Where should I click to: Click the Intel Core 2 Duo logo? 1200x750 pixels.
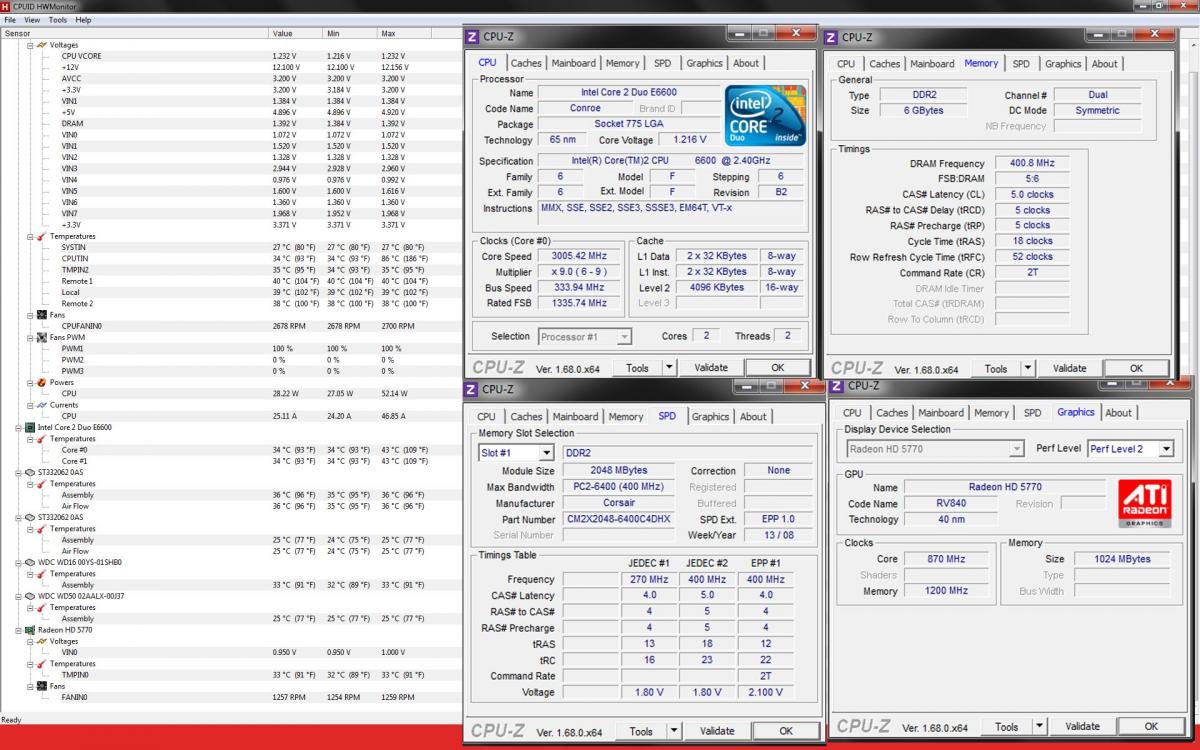[x=765, y=115]
